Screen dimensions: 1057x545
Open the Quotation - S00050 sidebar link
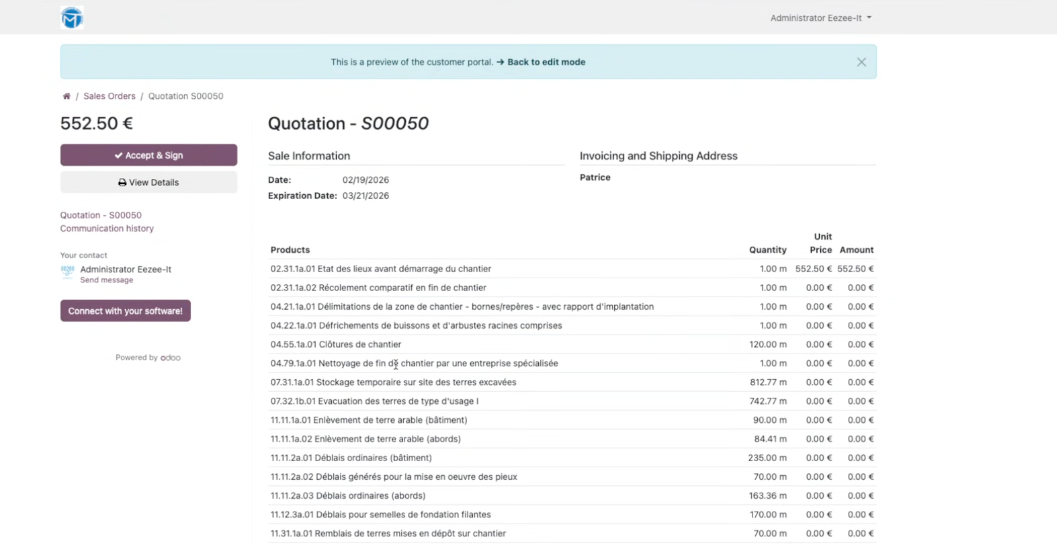coord(101,215)
